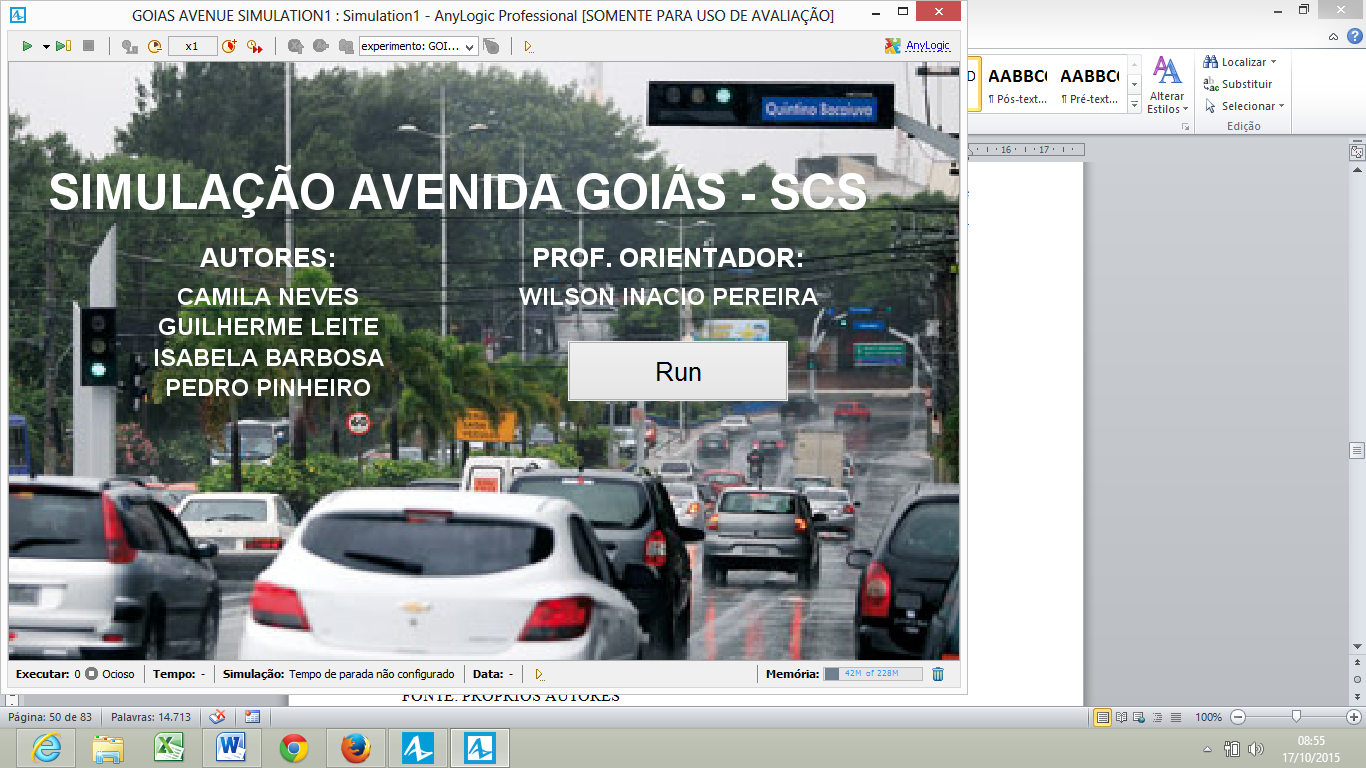The image size is (1366, 768).
Task: Select the Pré-texto style in Word gallery
Action: (1089, 84)
